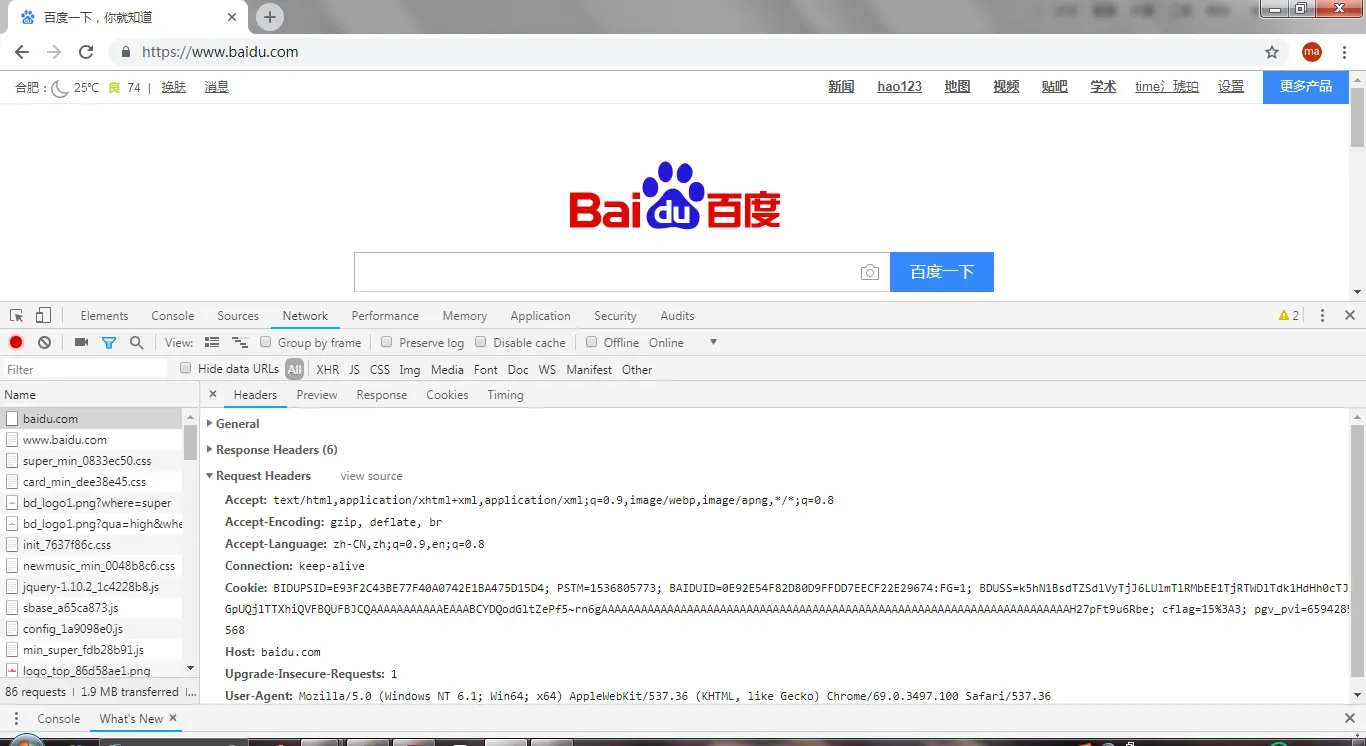This screenshot has width=1366, height=746.
Task: Show overview waterfall view icon
Action: point(240,342)
